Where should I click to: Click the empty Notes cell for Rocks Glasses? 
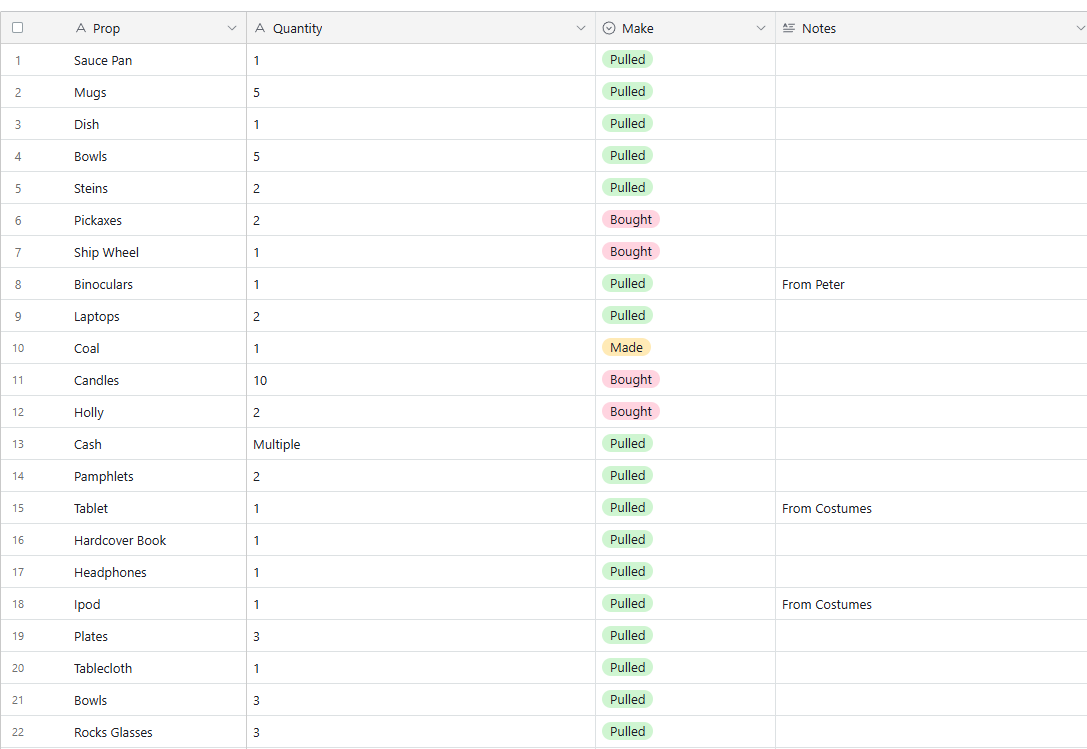click(x=930, y=732)
